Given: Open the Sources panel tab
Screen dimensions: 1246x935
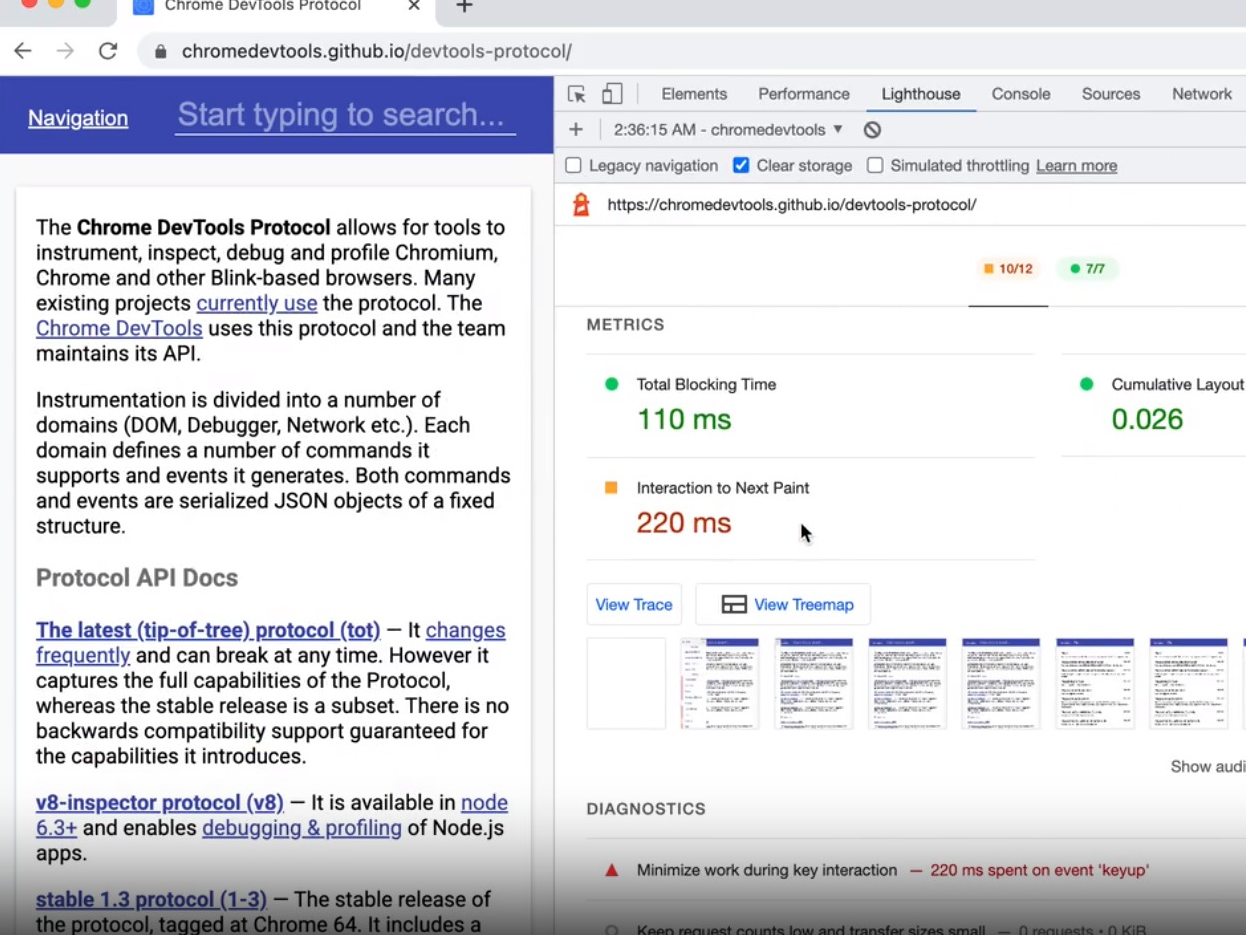Looking at the screenshot, I should pos(1111,94).
